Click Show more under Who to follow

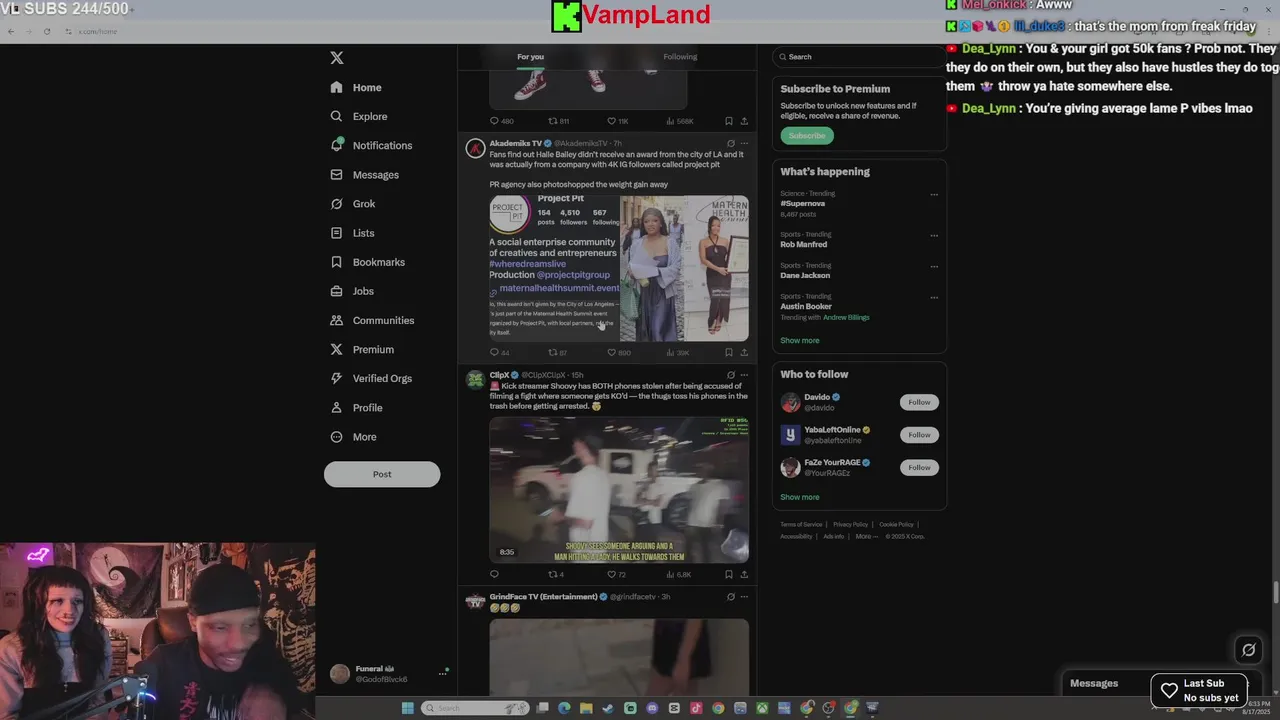(800, 497)
